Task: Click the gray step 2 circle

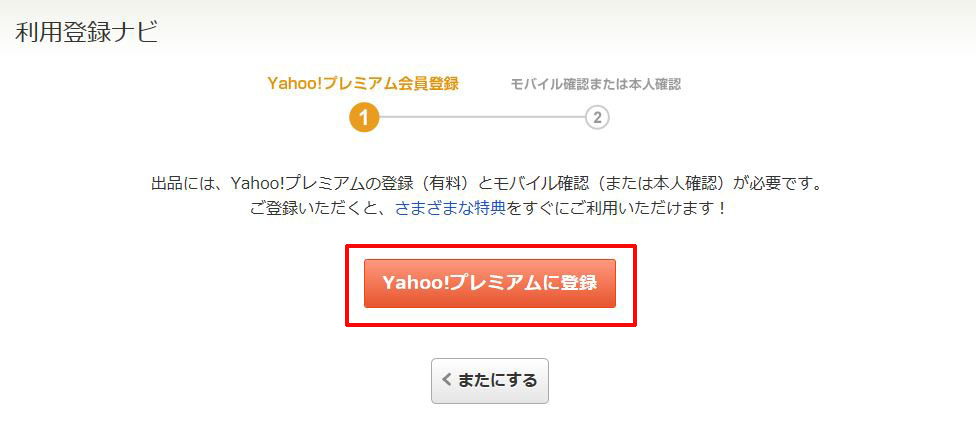Action: [x=597, y=117]
